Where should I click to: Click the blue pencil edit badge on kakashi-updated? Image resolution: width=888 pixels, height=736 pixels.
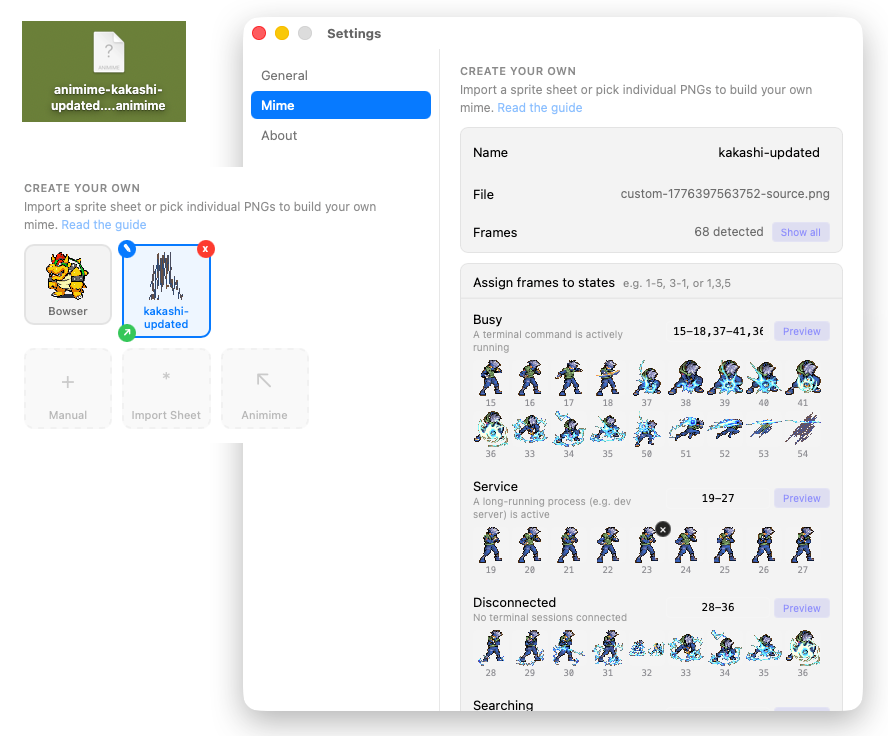click(127, 249)
